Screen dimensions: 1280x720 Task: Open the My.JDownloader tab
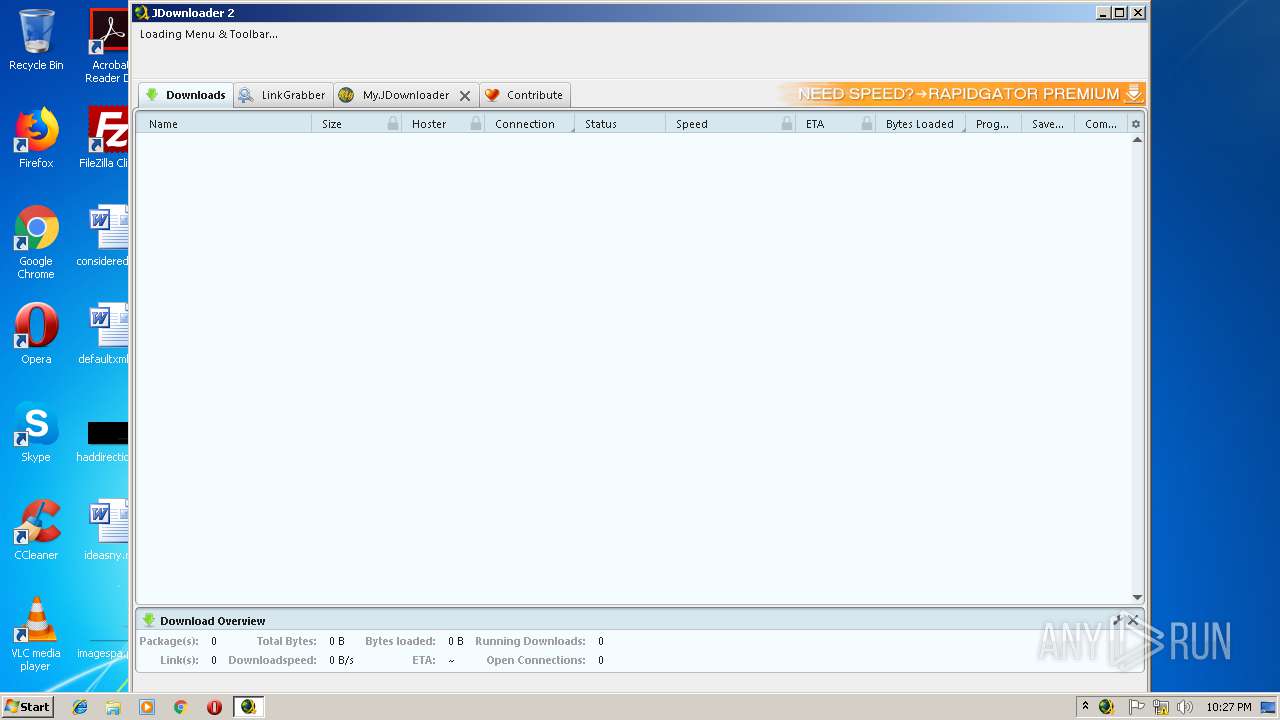pyautogui.click(x=396, y=95)
